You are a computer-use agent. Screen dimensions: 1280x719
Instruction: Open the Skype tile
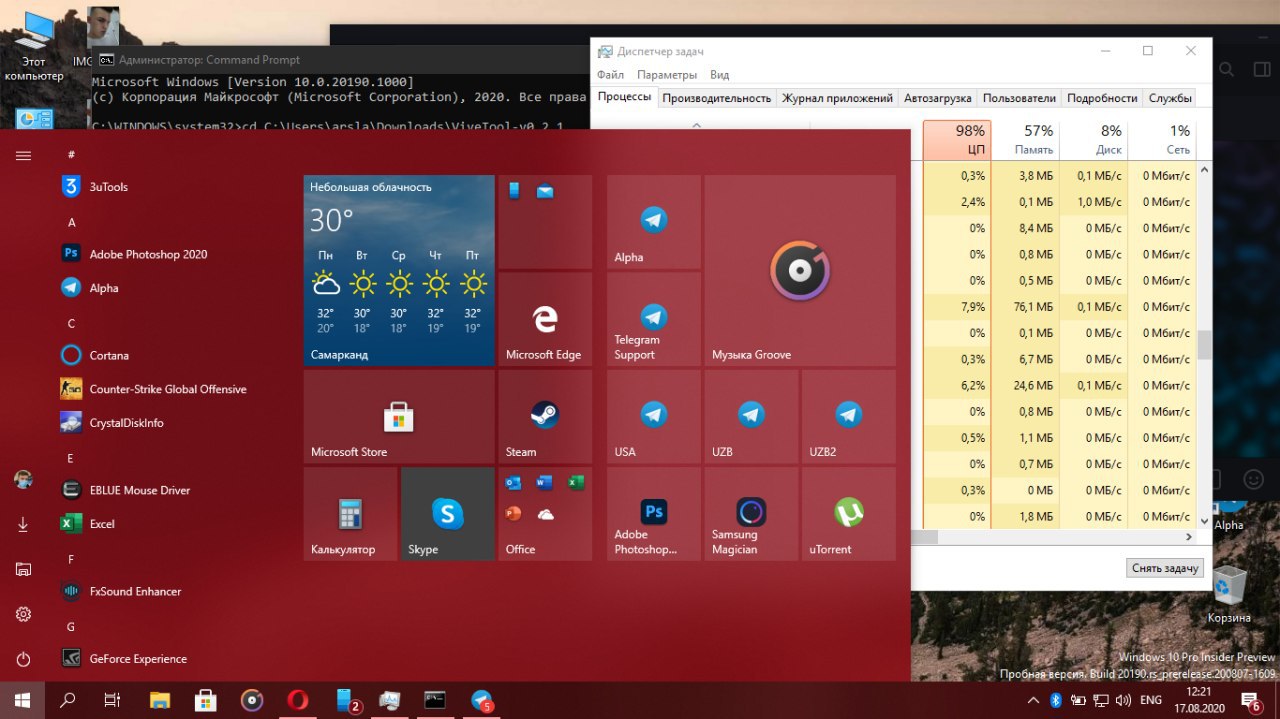[447, 513]
